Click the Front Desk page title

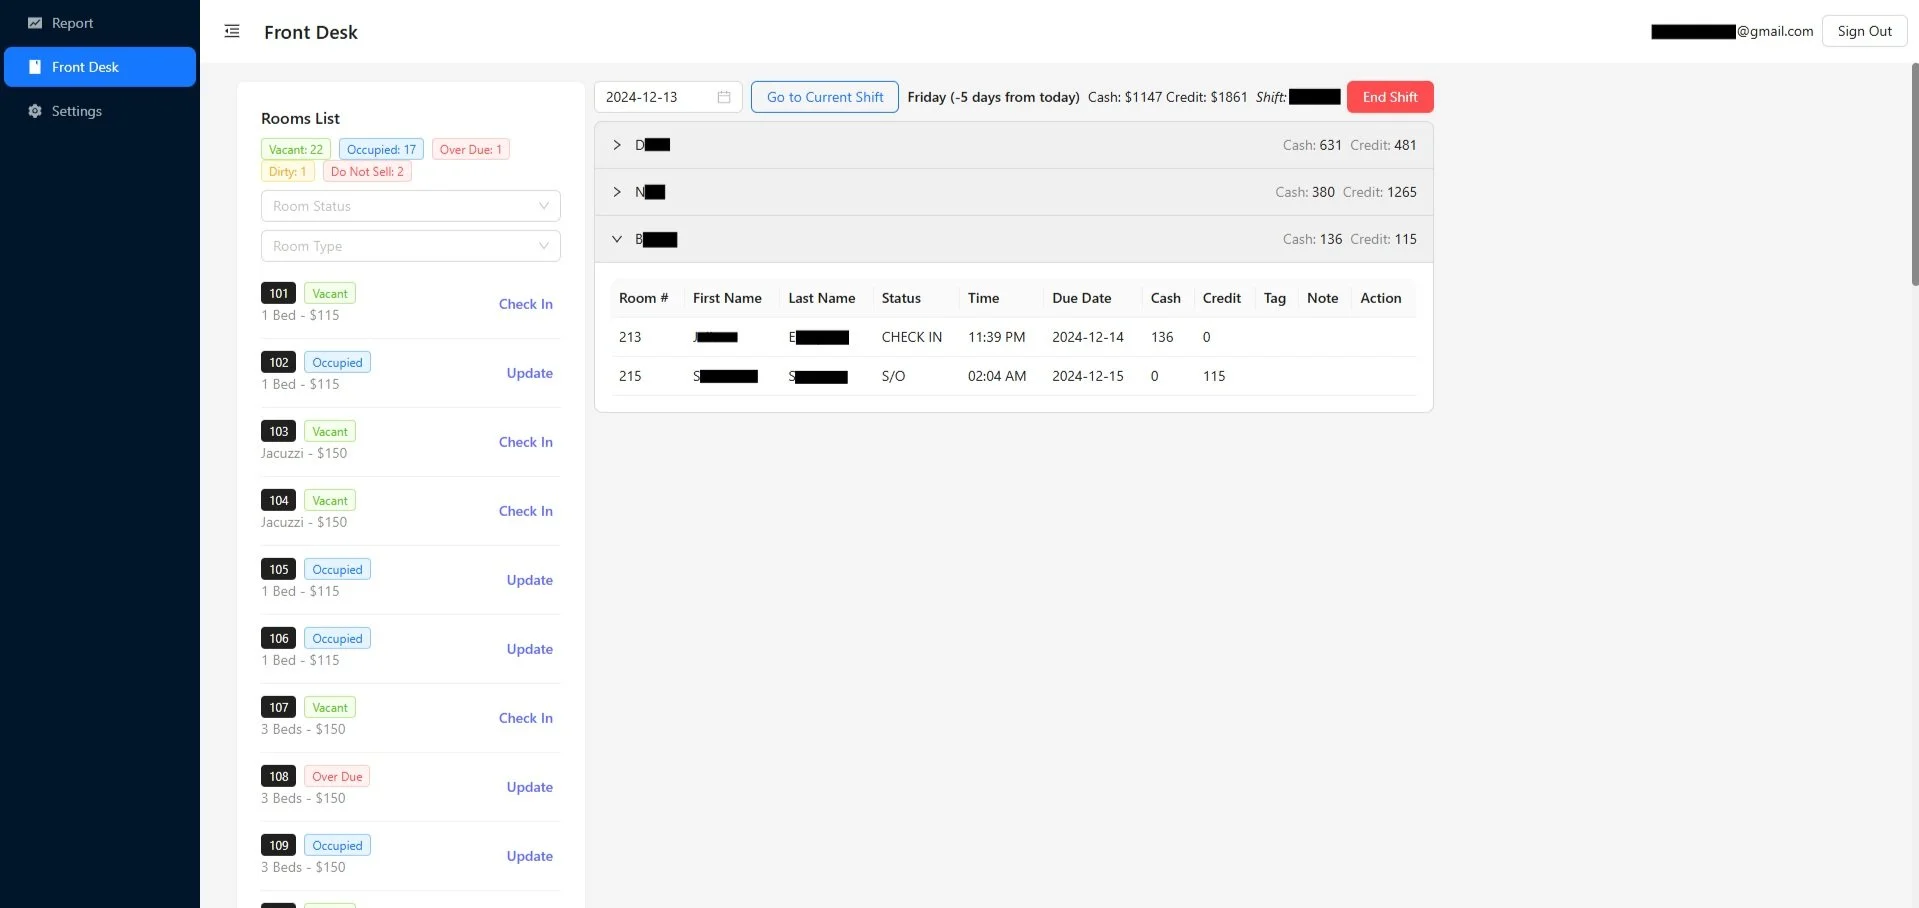click(311, 32)
